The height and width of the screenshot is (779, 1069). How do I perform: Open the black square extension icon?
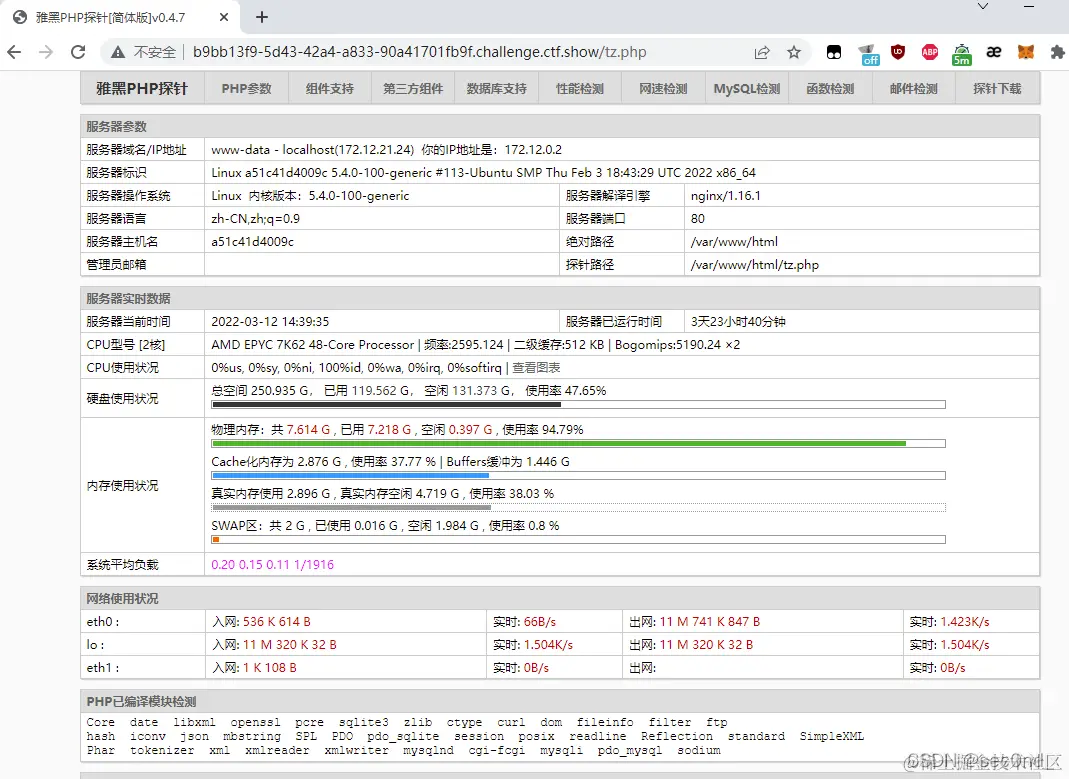click(834, 52)
